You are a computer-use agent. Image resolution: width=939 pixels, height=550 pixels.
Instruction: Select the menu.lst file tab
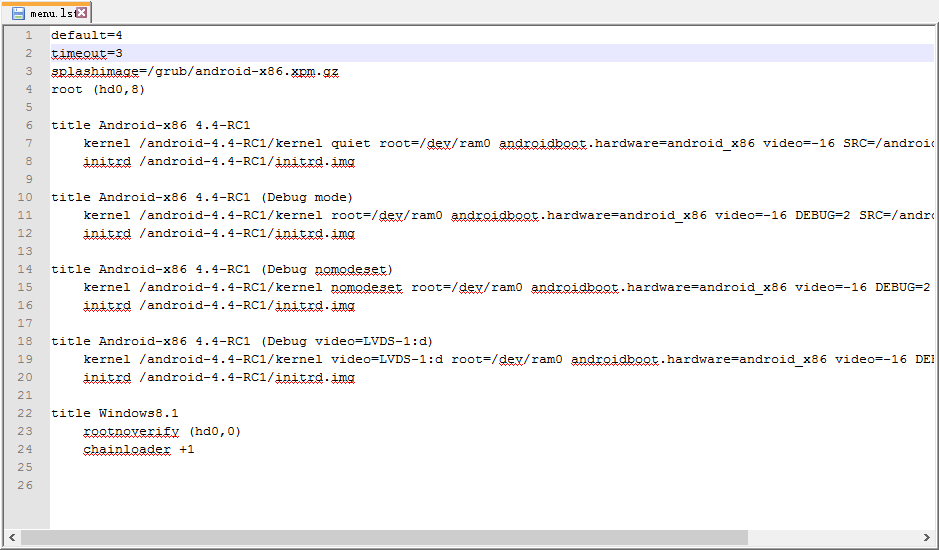(47, 13)
